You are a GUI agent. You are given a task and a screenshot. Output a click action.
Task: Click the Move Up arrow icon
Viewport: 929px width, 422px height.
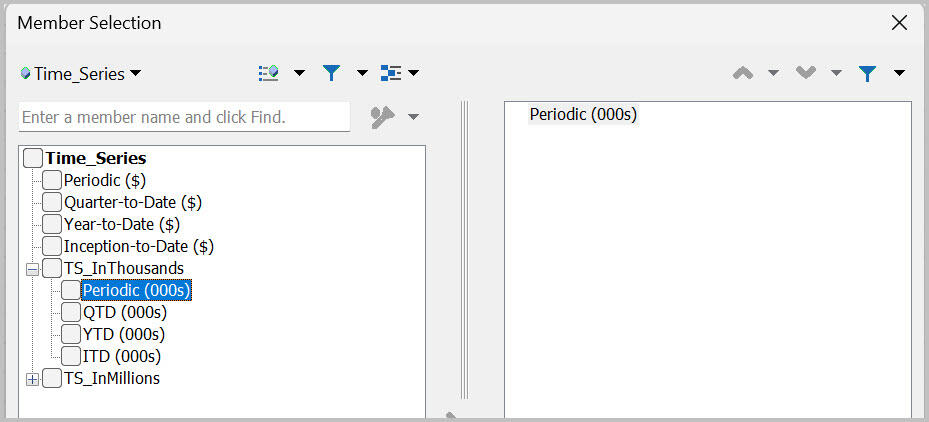(743, 73)
